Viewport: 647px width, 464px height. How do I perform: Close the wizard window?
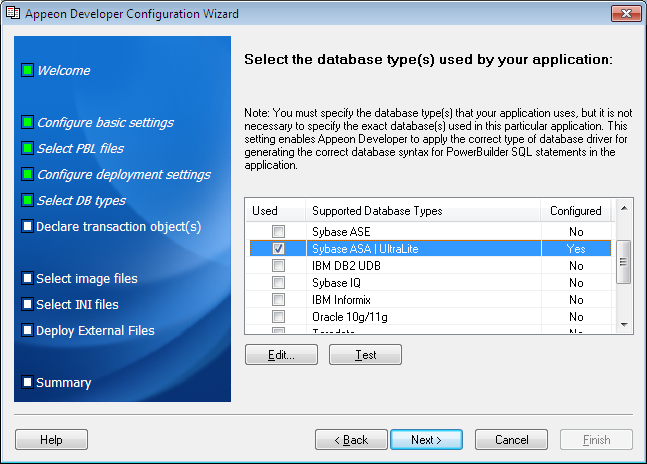[x=626, y=14]
